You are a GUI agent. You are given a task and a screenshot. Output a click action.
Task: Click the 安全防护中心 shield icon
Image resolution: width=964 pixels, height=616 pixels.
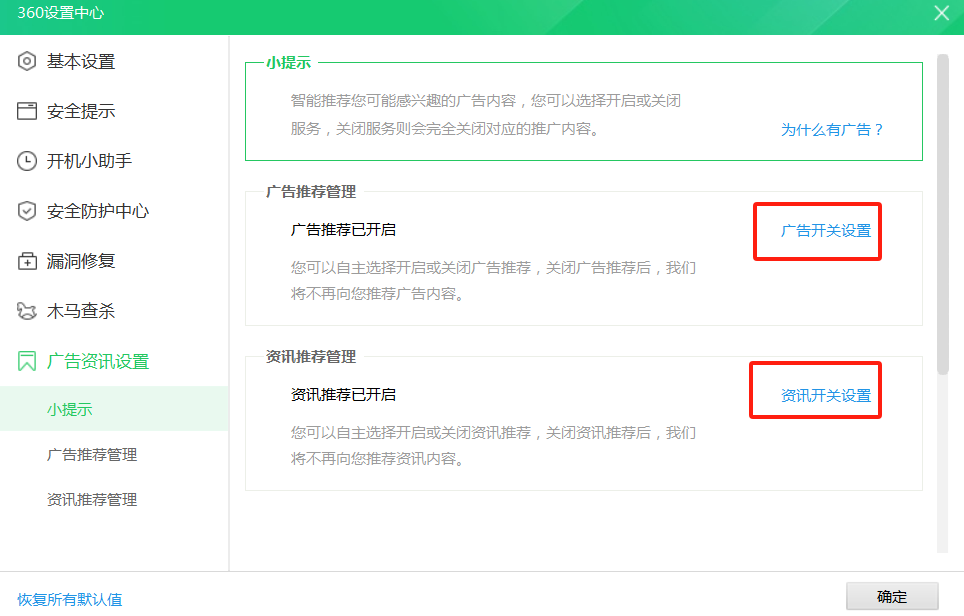pos(26,211)
